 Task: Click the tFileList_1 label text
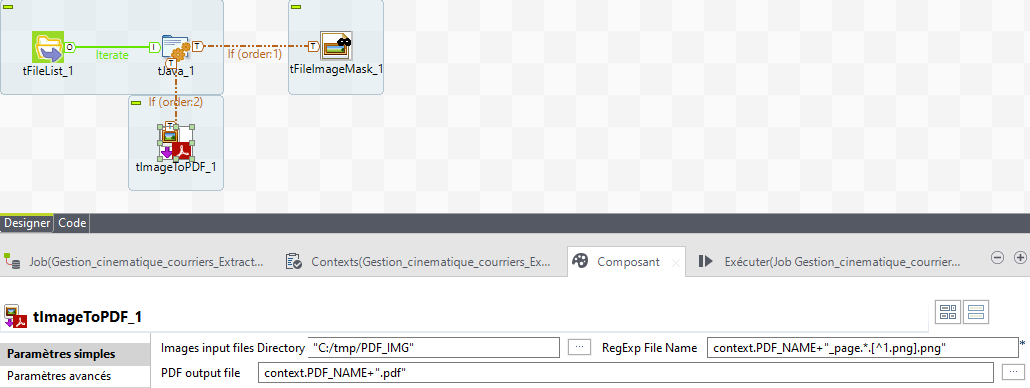(47, 70)
